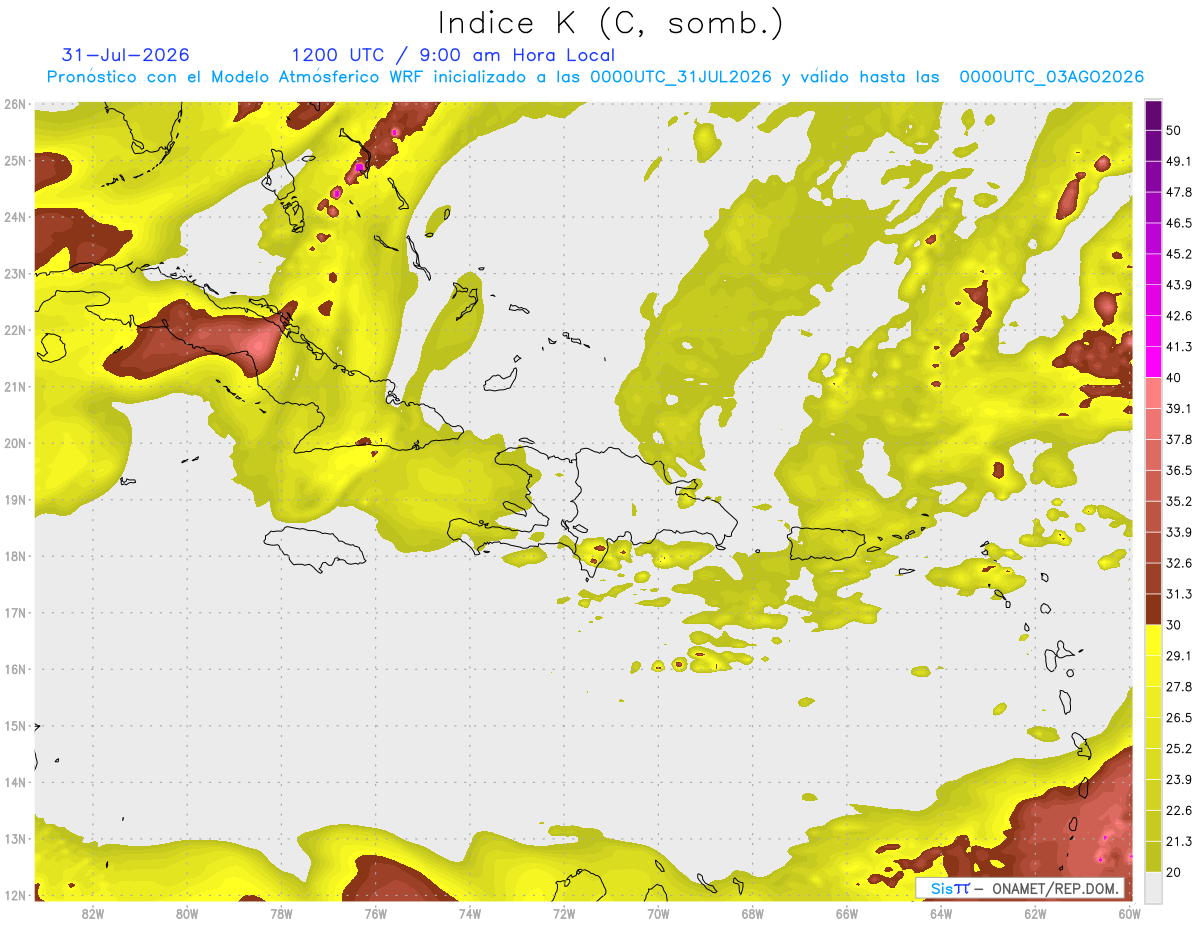Click the 'Indice K (C, somb.)' title

point(610,24)
